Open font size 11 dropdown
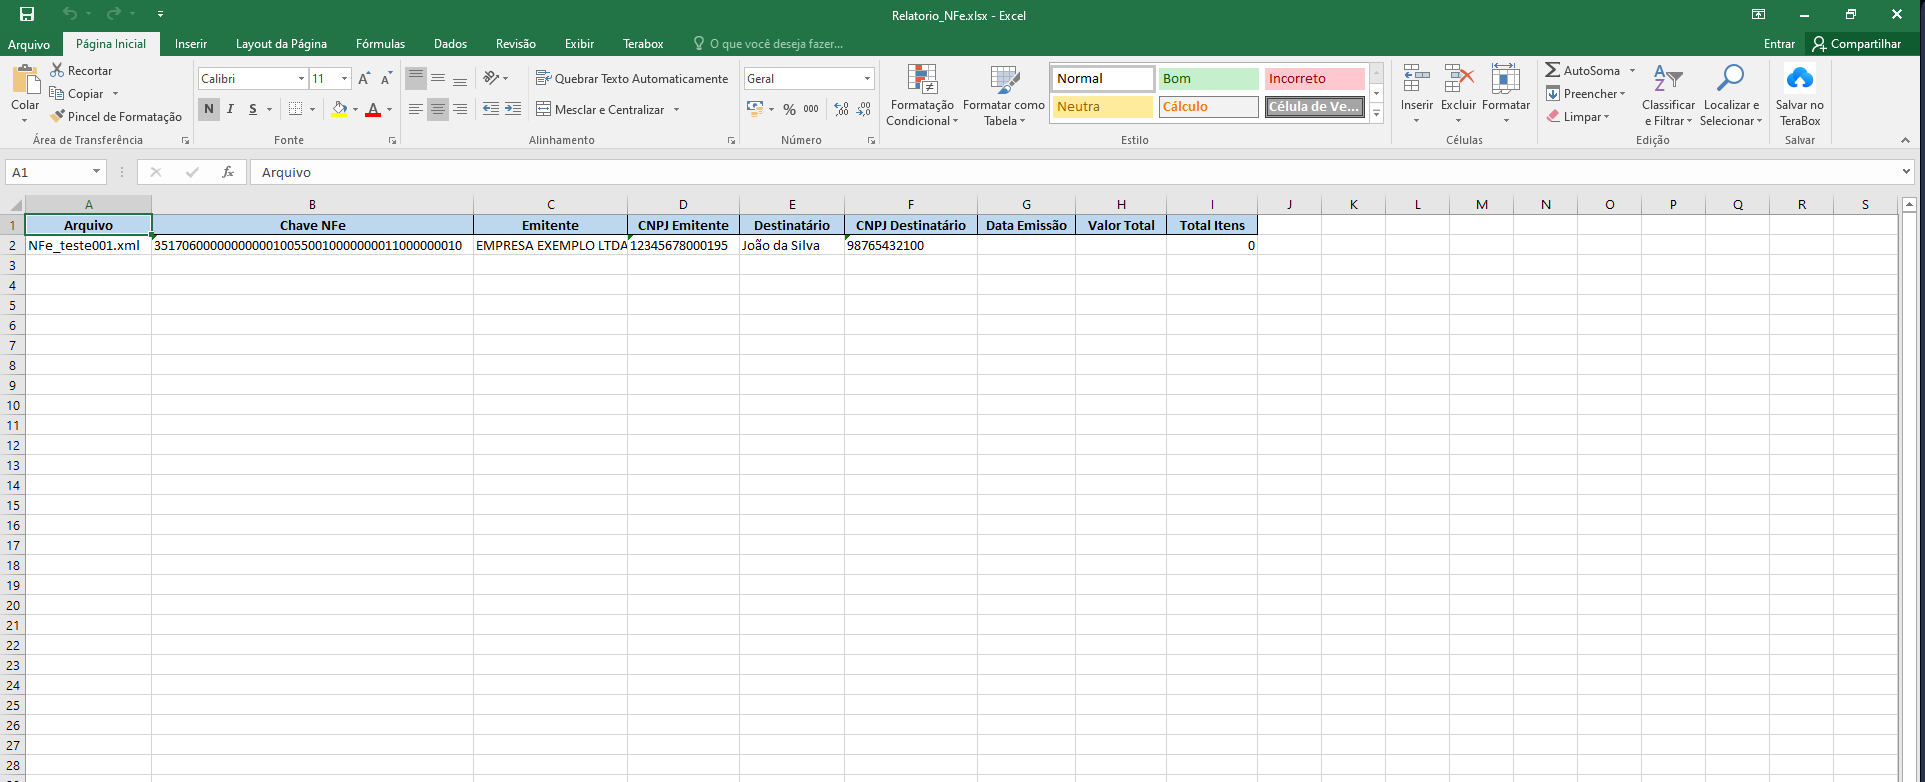This screenshot has width=1925, height=782. coord(344,78)
